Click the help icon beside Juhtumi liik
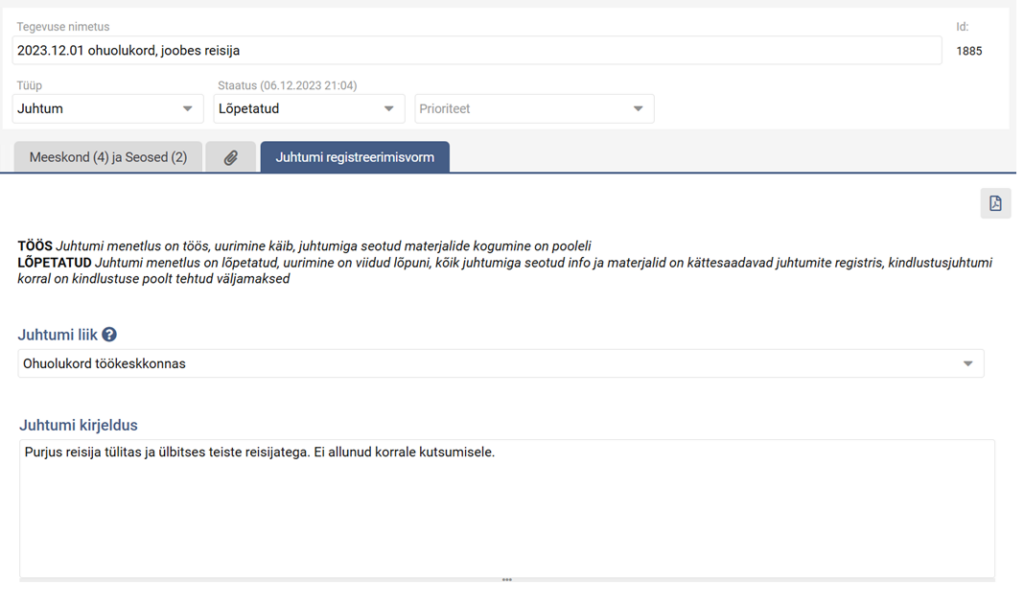The width and height of the screenshot is (1024, 605). click(x=110, y=334)
